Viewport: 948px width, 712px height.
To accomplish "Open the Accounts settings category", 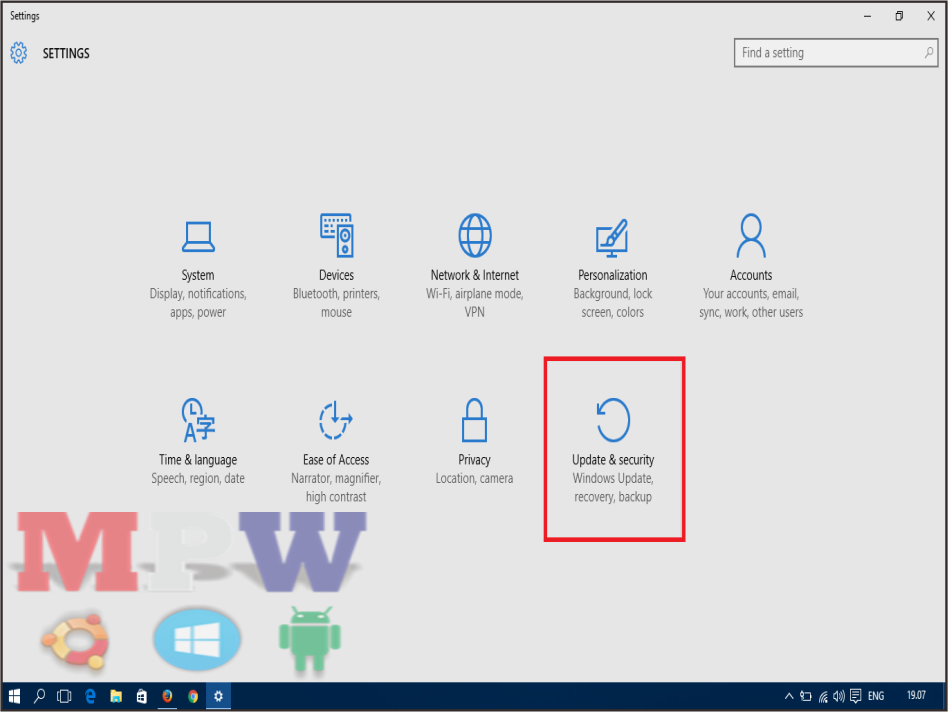I will [751, 267].
